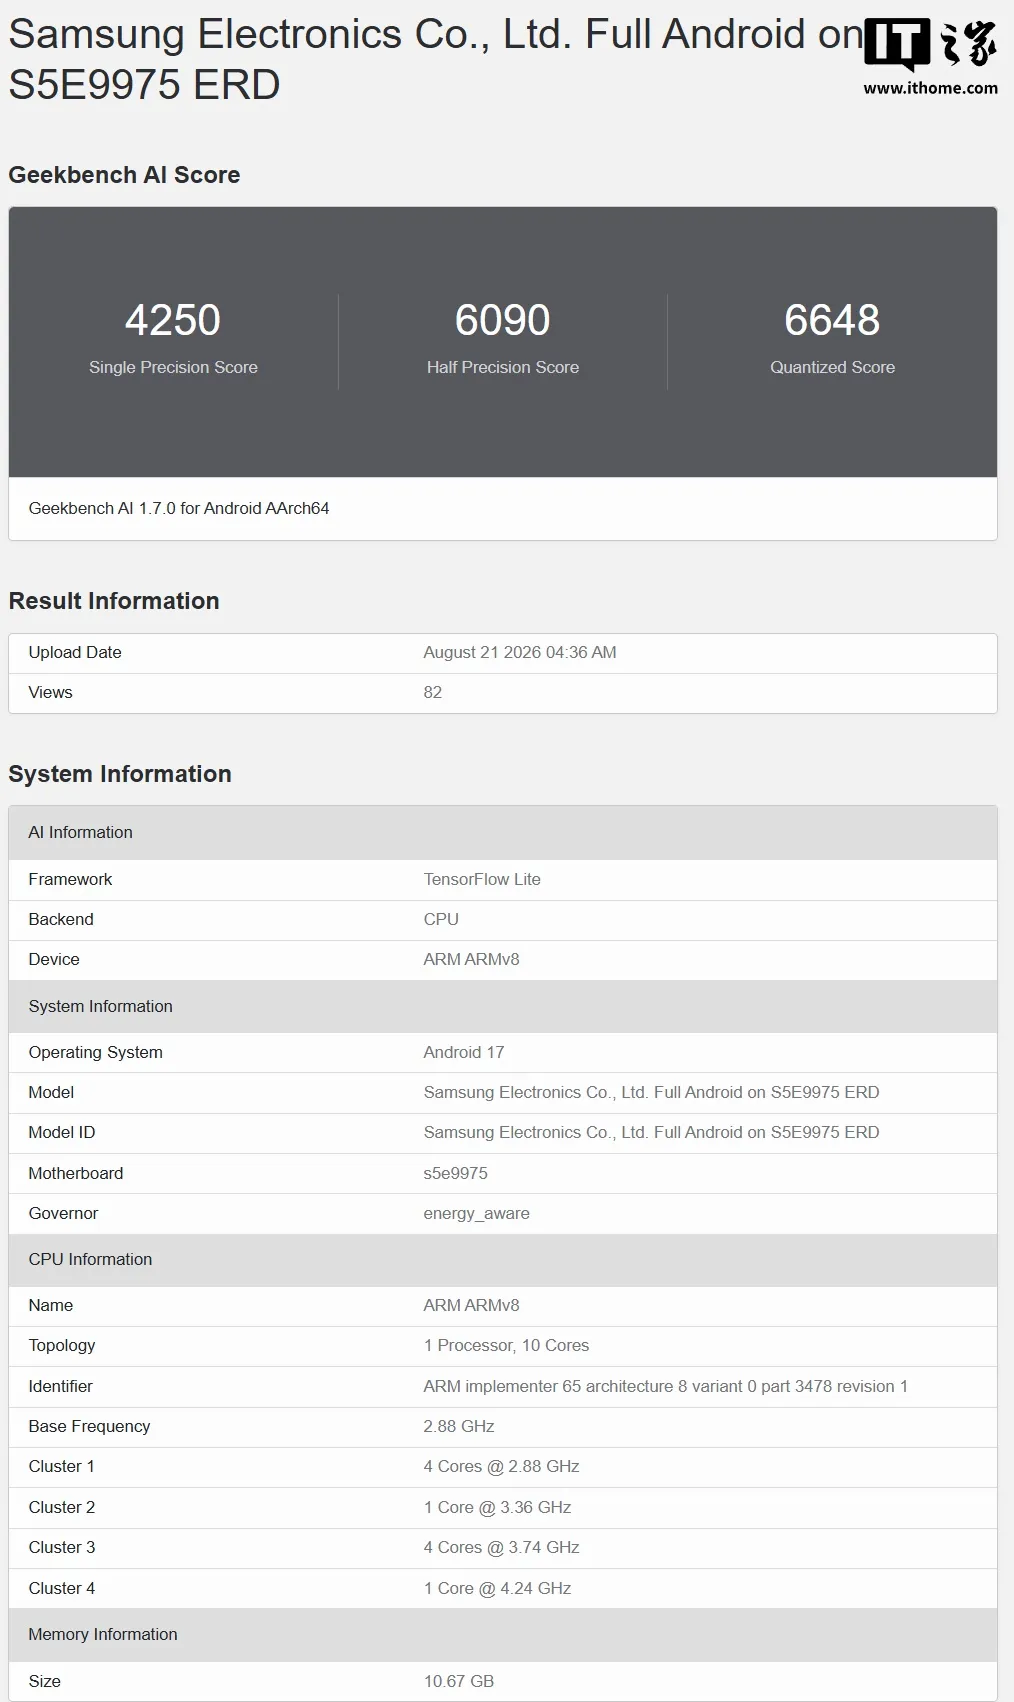Click the CPU Information section header

(x=503, y=1259)
